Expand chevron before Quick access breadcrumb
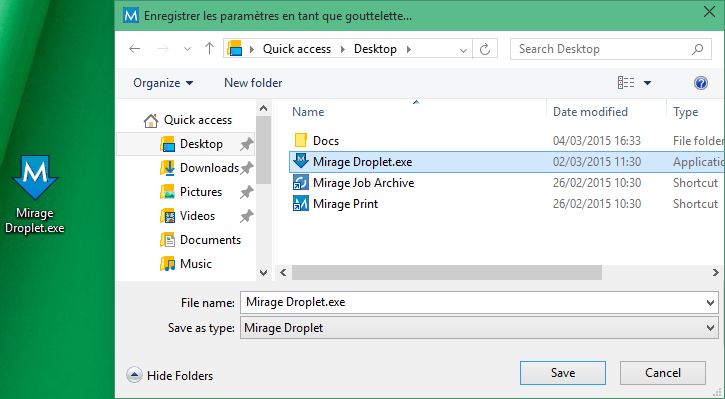 point(252,49)
